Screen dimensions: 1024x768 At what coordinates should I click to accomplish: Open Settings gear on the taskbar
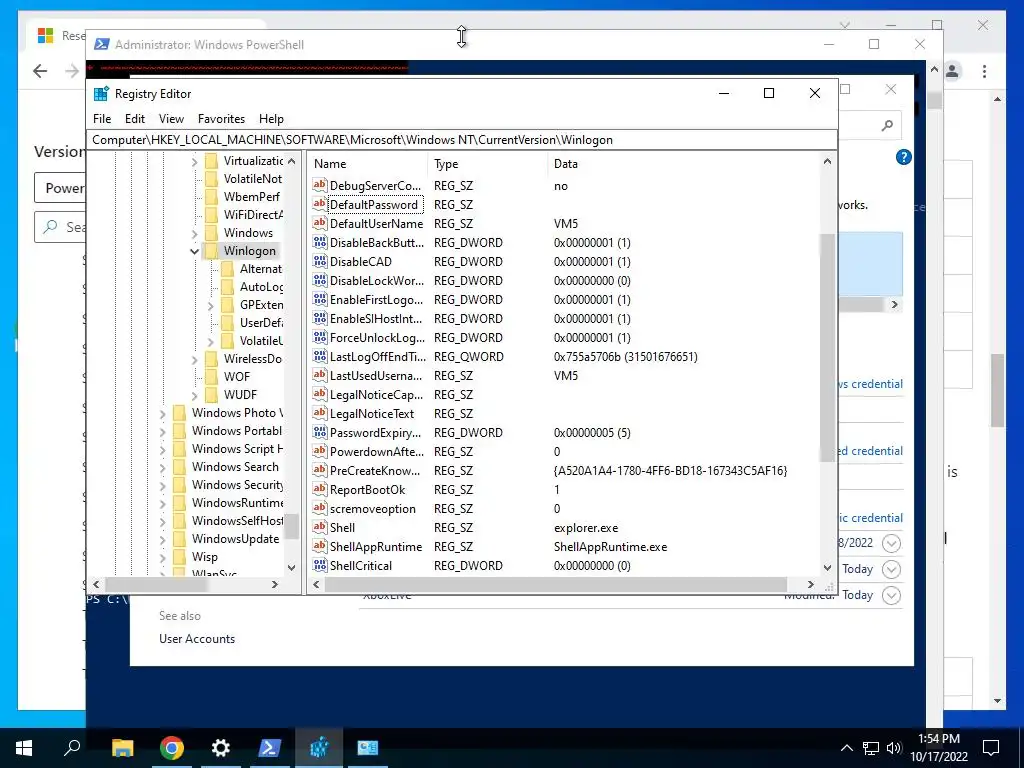tap(221, 748)
